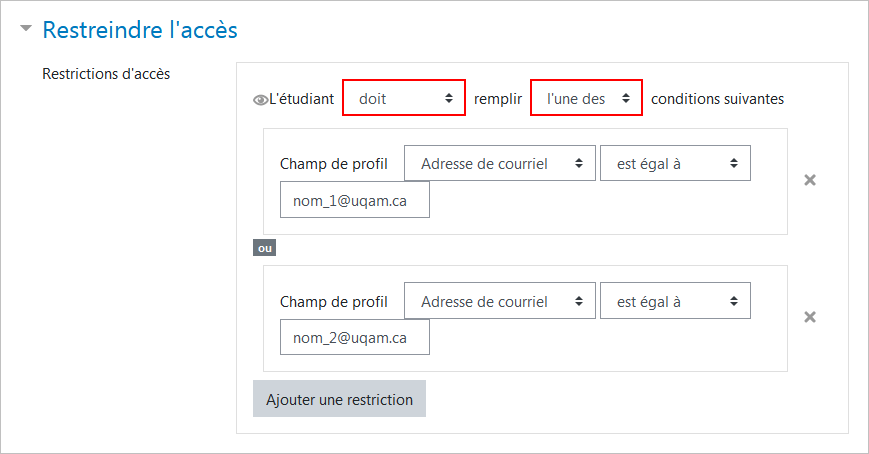Open the second Adresse de courriel dropdown
Viewport: 869px width, 454px height.
pos(499,301)
